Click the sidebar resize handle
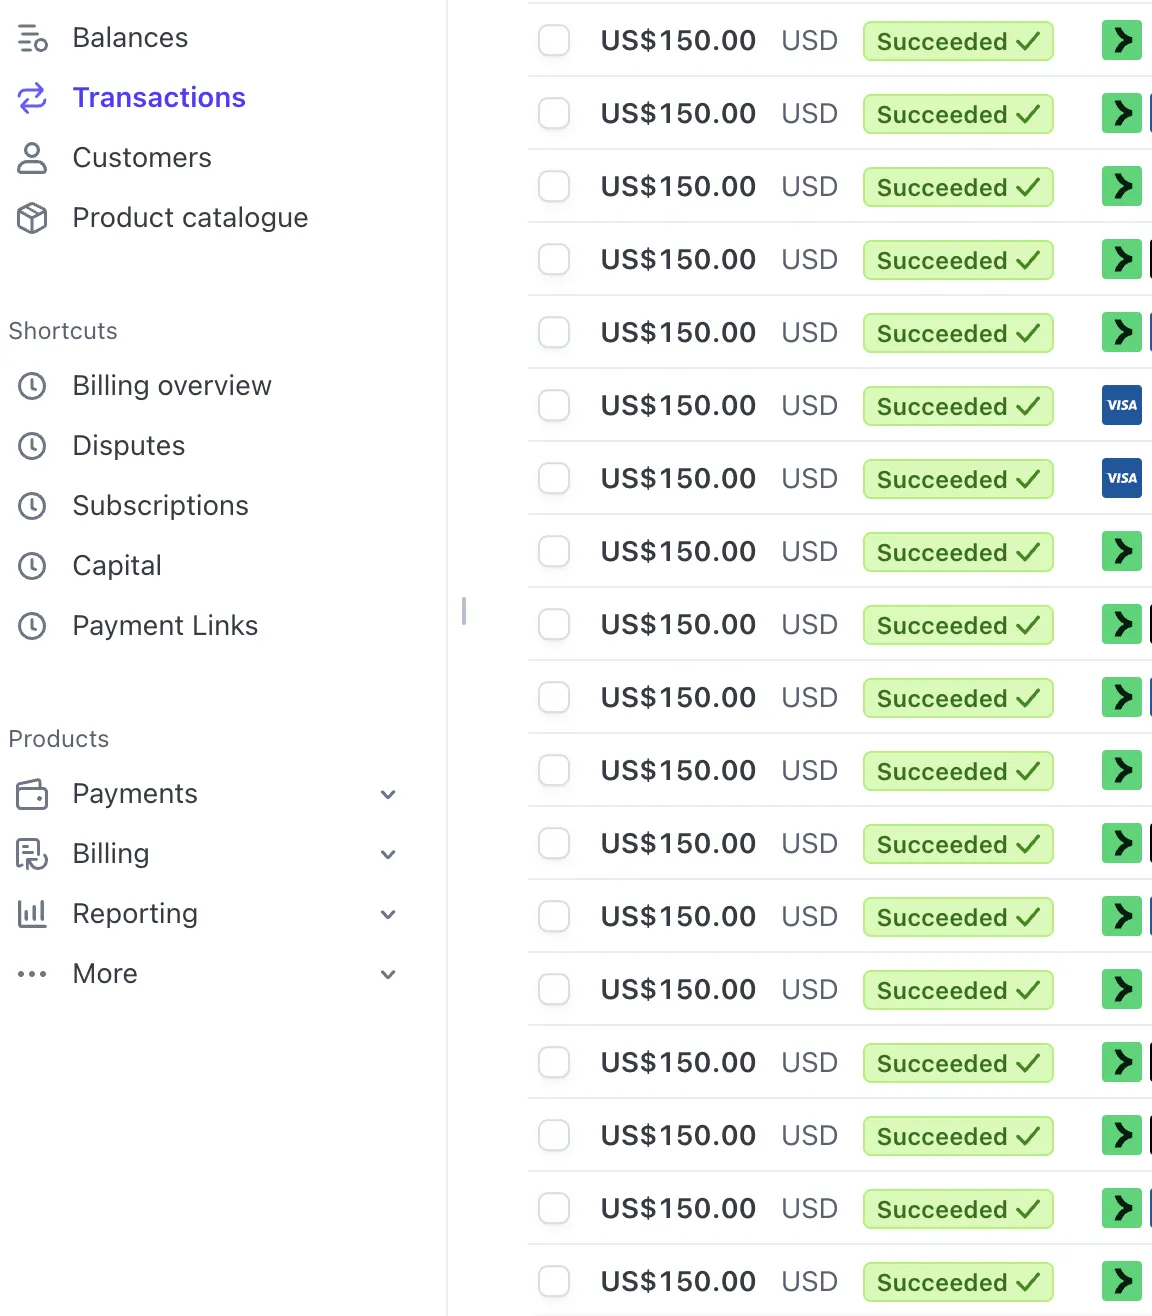The image size is (1152, 1316). (x=464, y=610)
